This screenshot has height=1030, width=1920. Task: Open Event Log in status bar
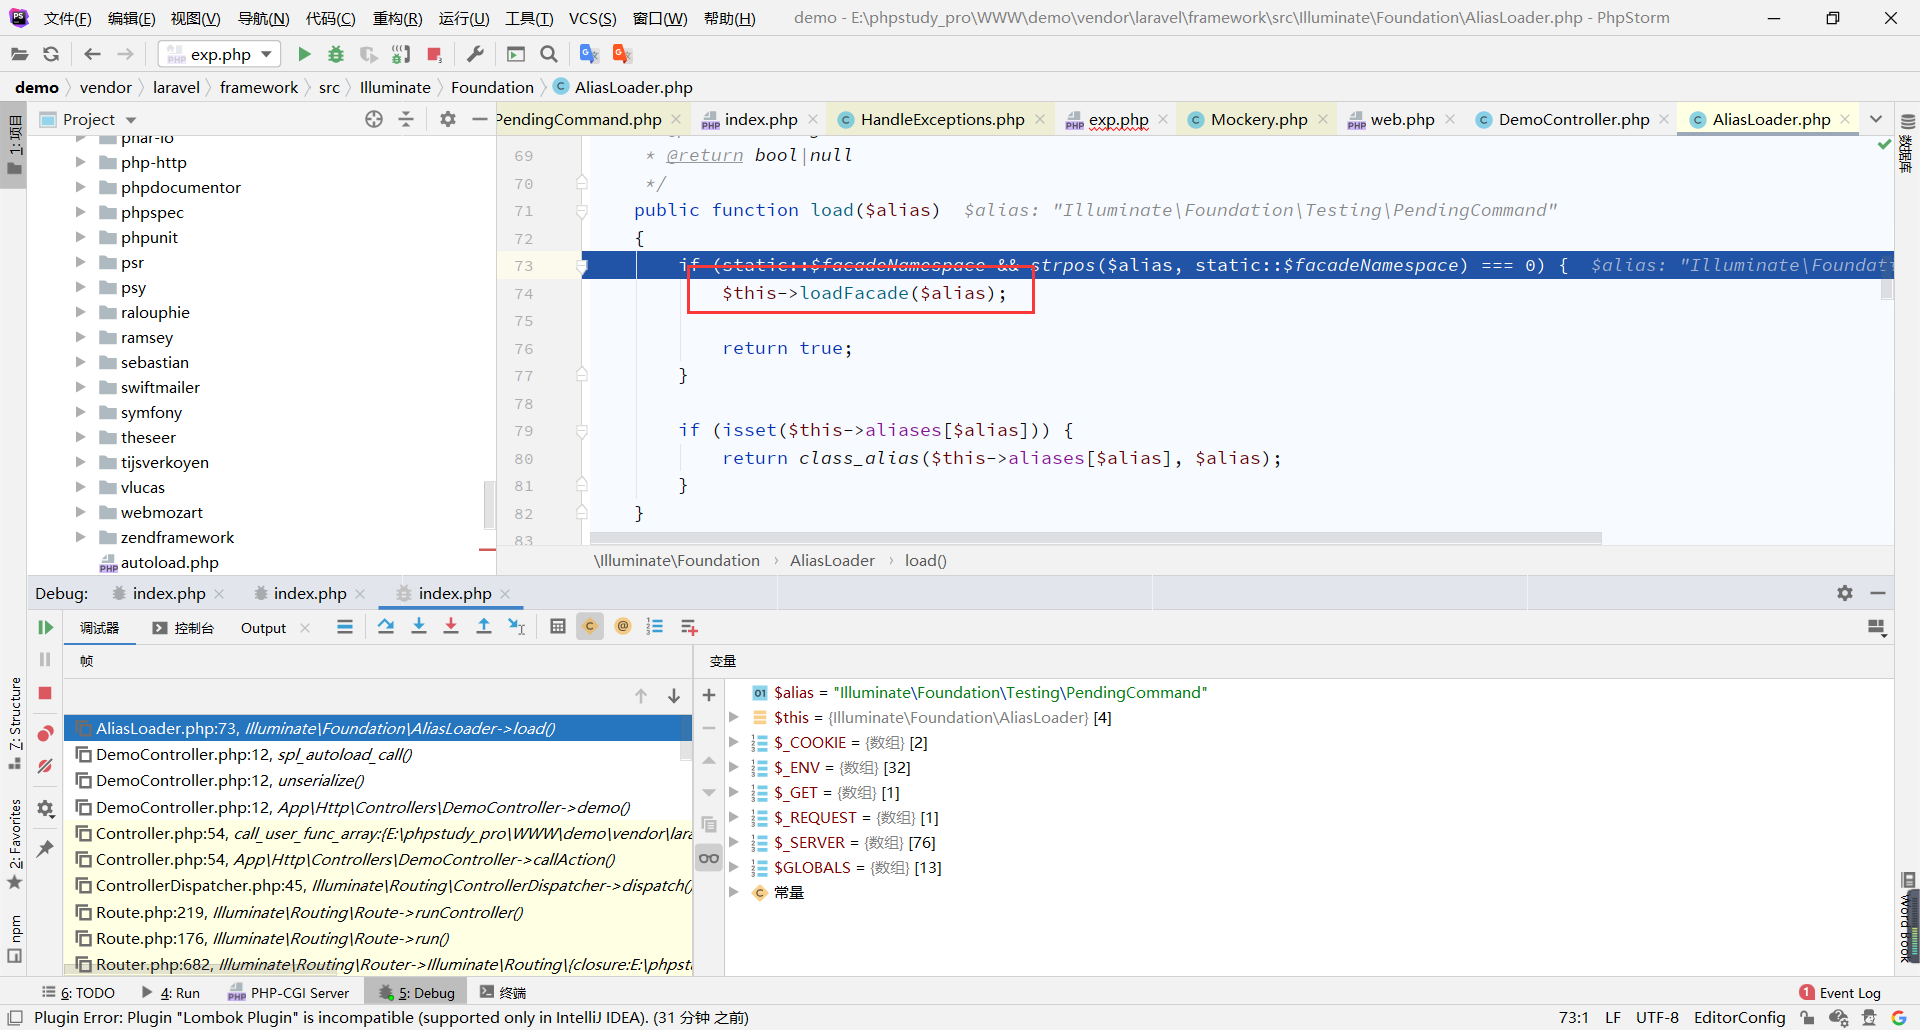click(x=1840, y=993)
